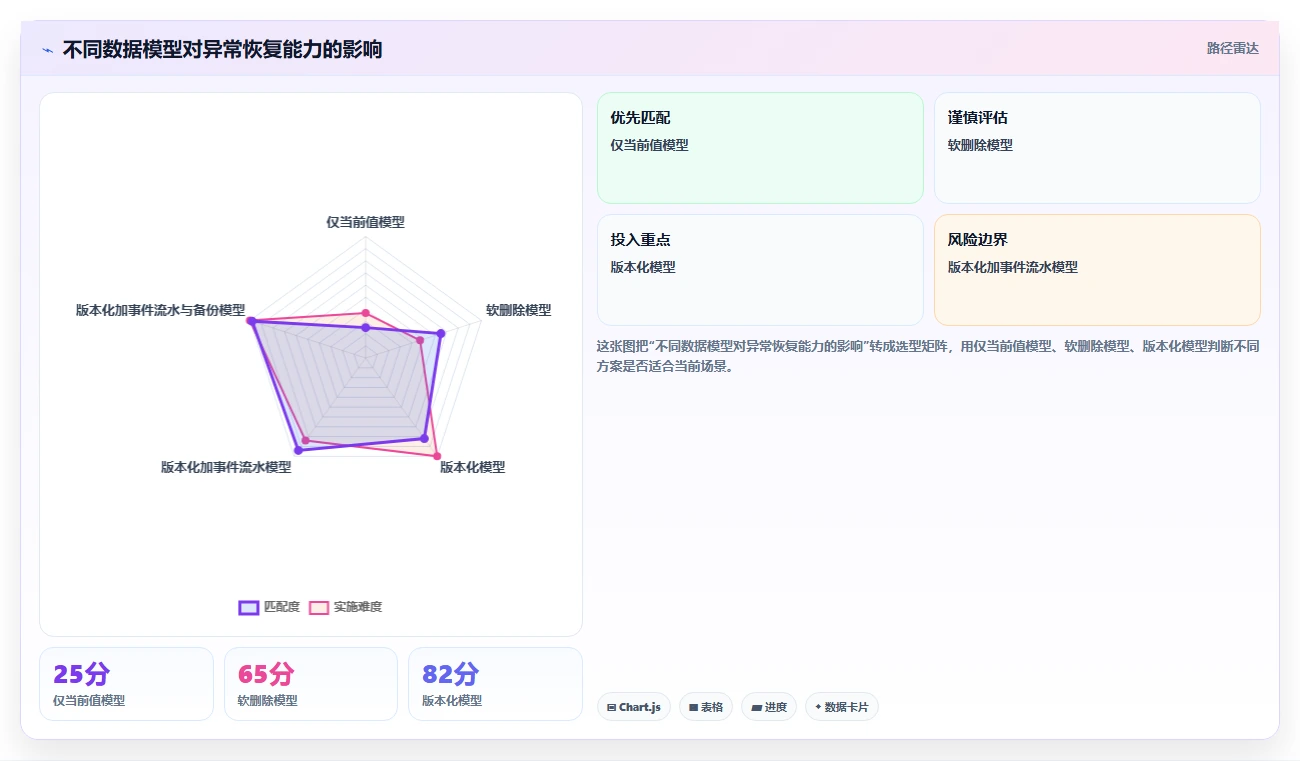Click the 版本化模型 radar axis label
The width and height of the screenshot is (1300, 761).
(x=472, y=467)
